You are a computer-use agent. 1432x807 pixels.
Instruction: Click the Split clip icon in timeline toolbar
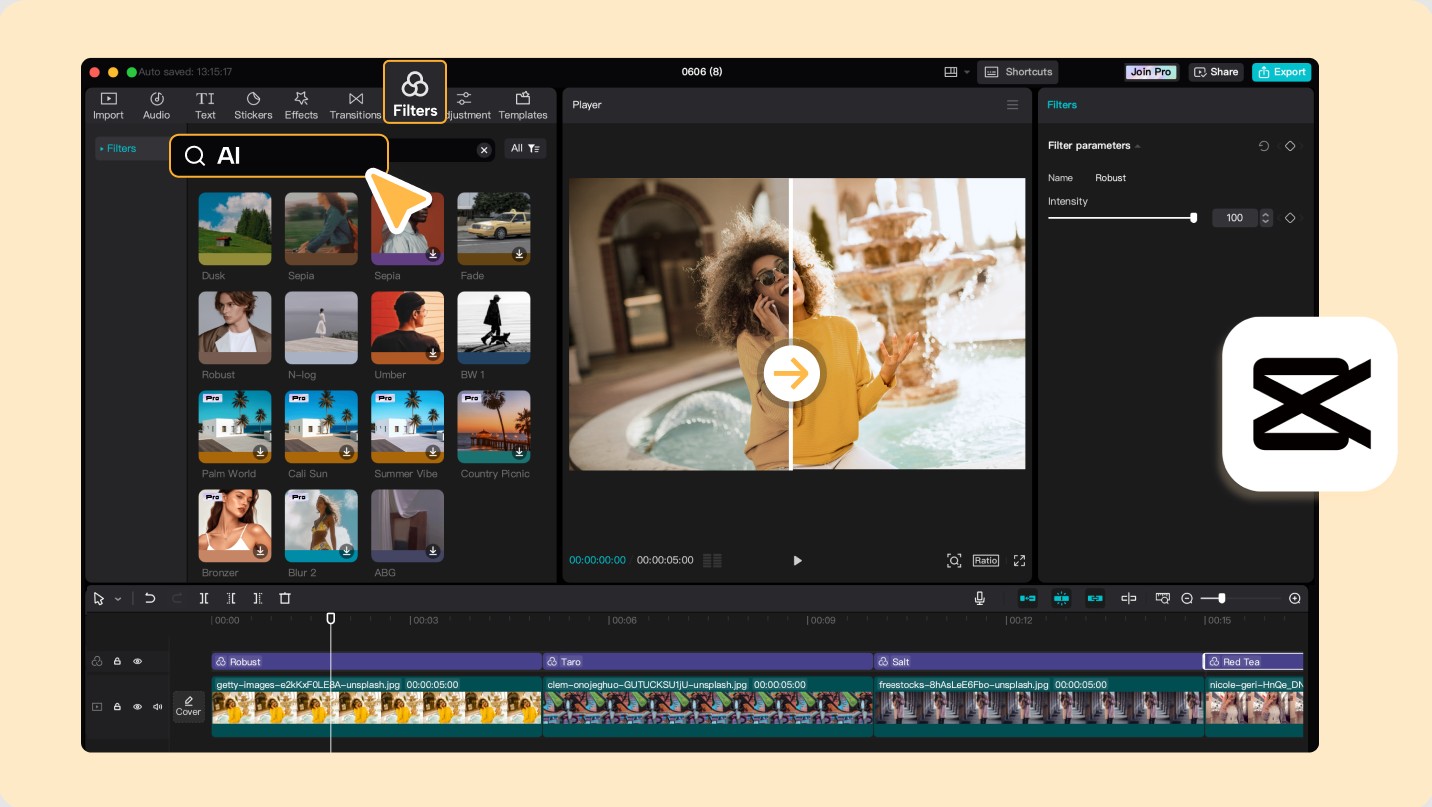tap(204, 598)
